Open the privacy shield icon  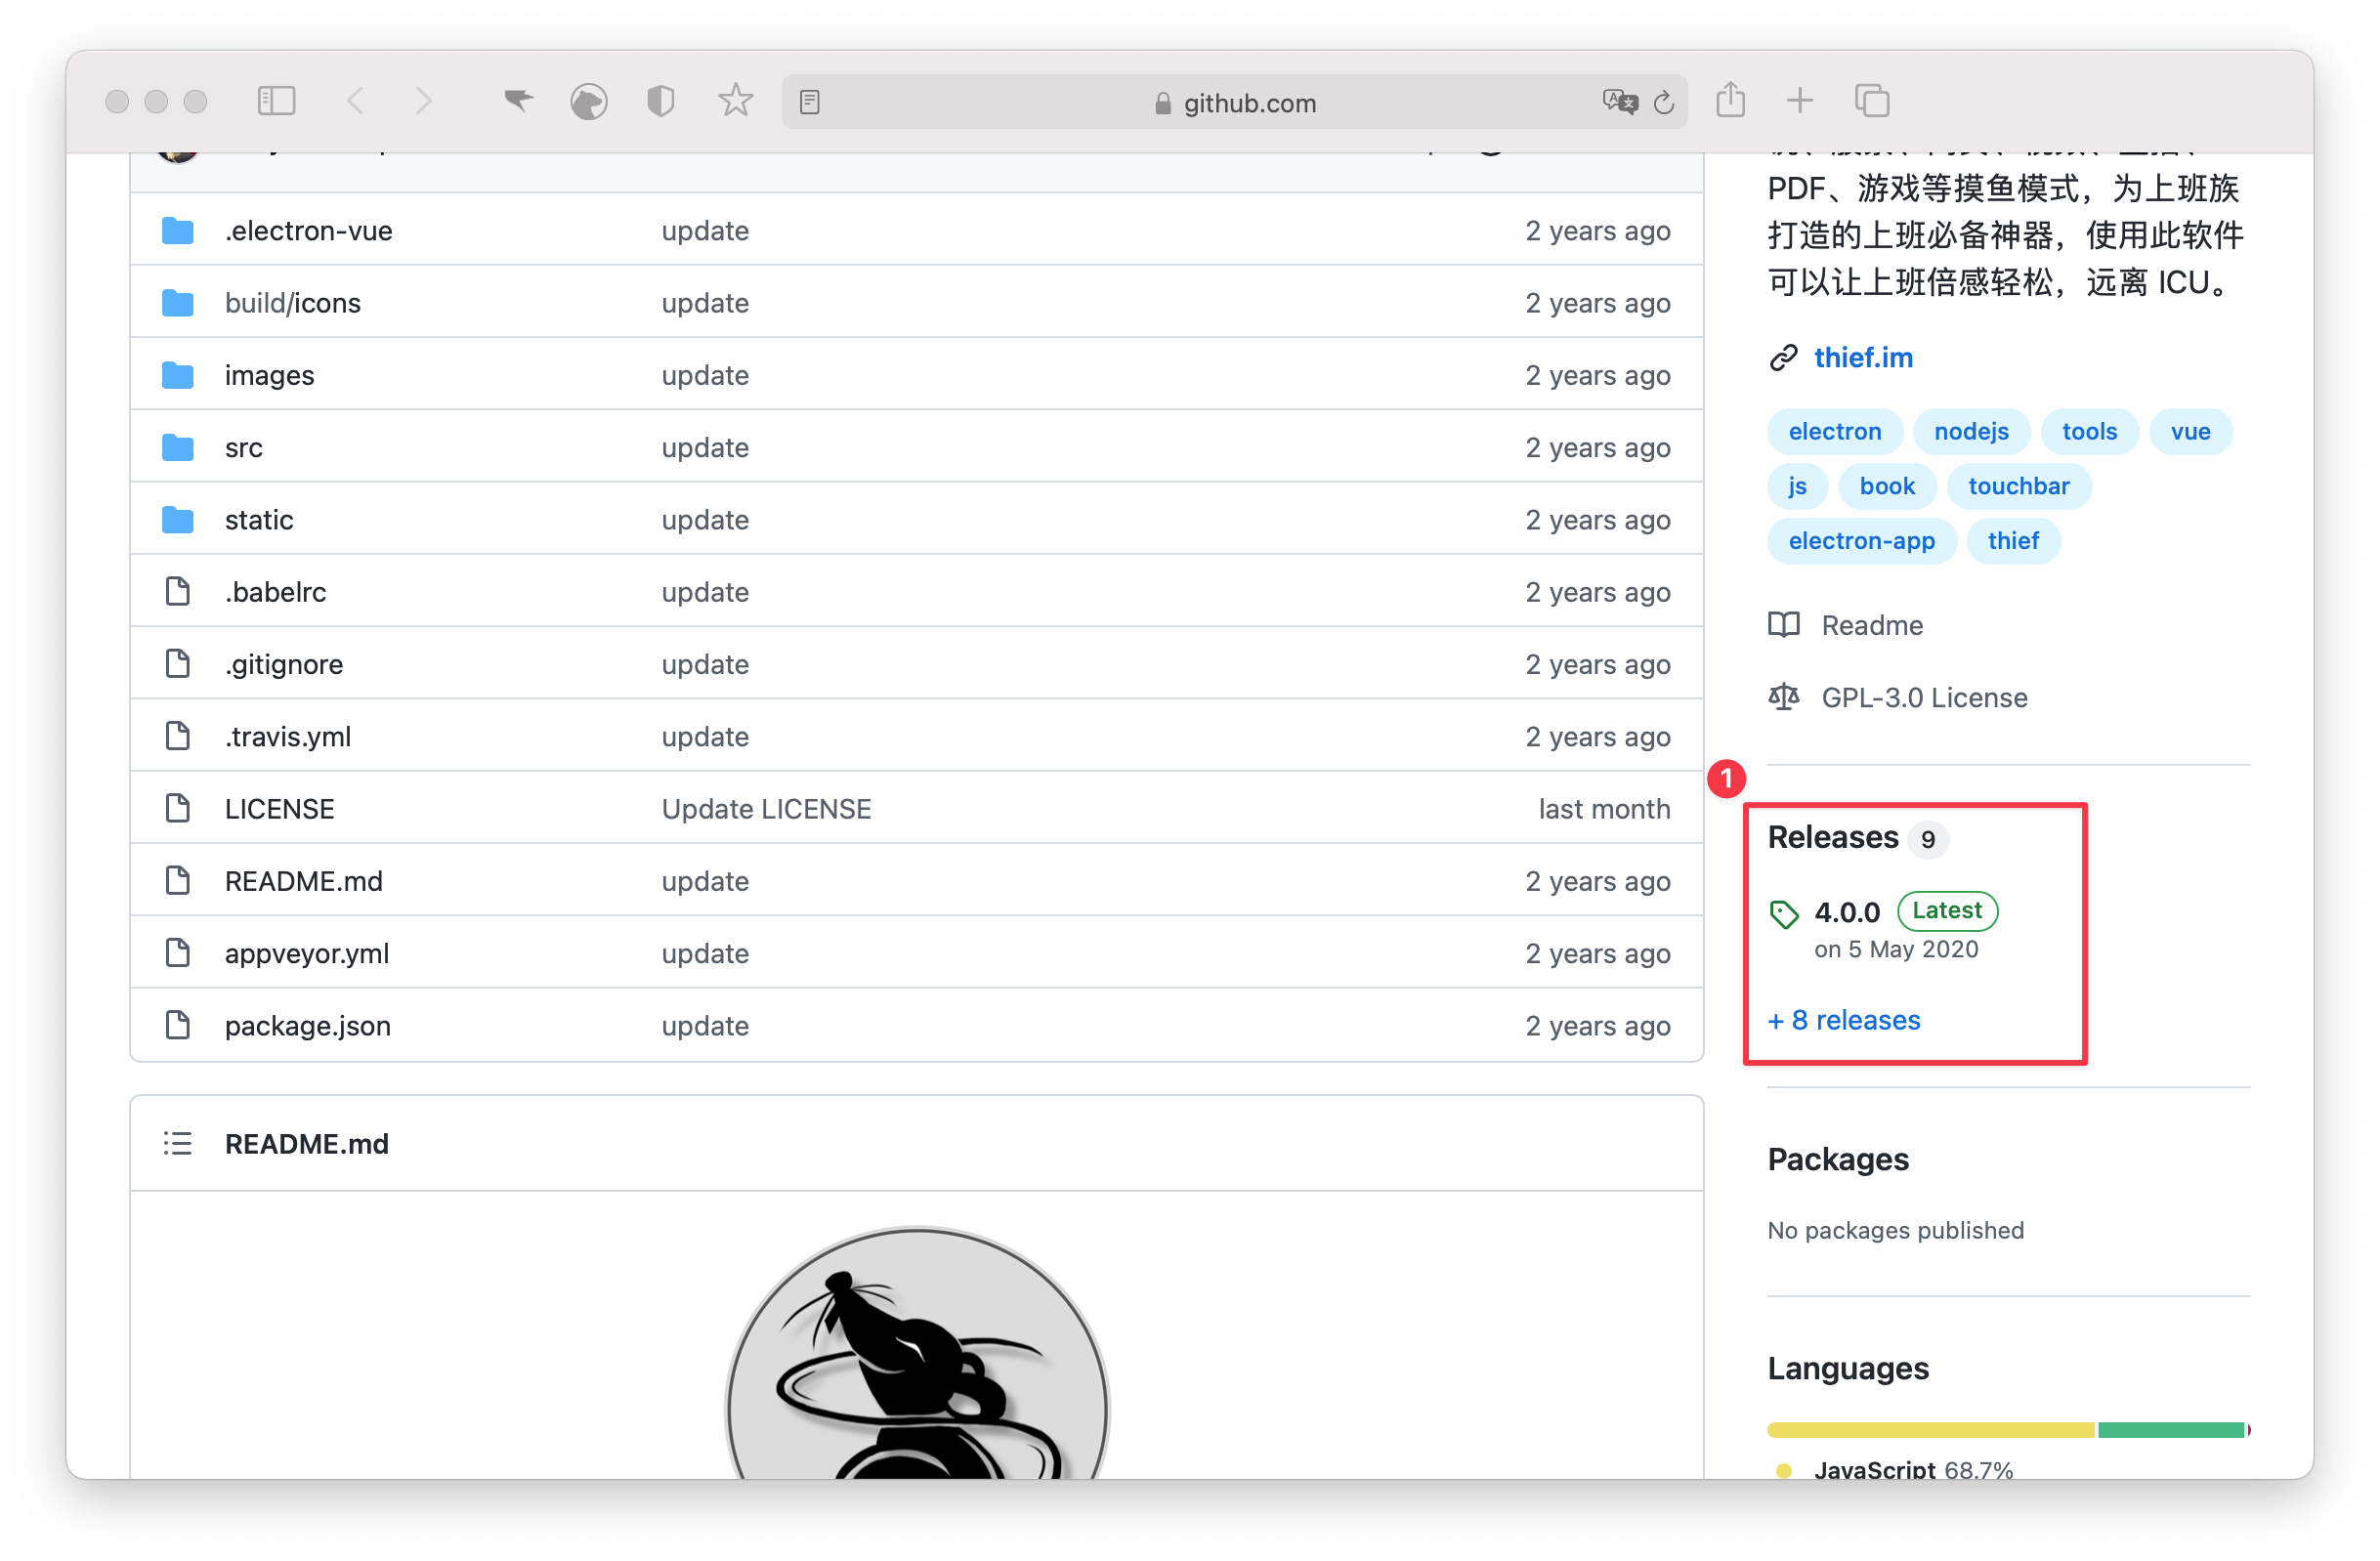coord(661,101)
